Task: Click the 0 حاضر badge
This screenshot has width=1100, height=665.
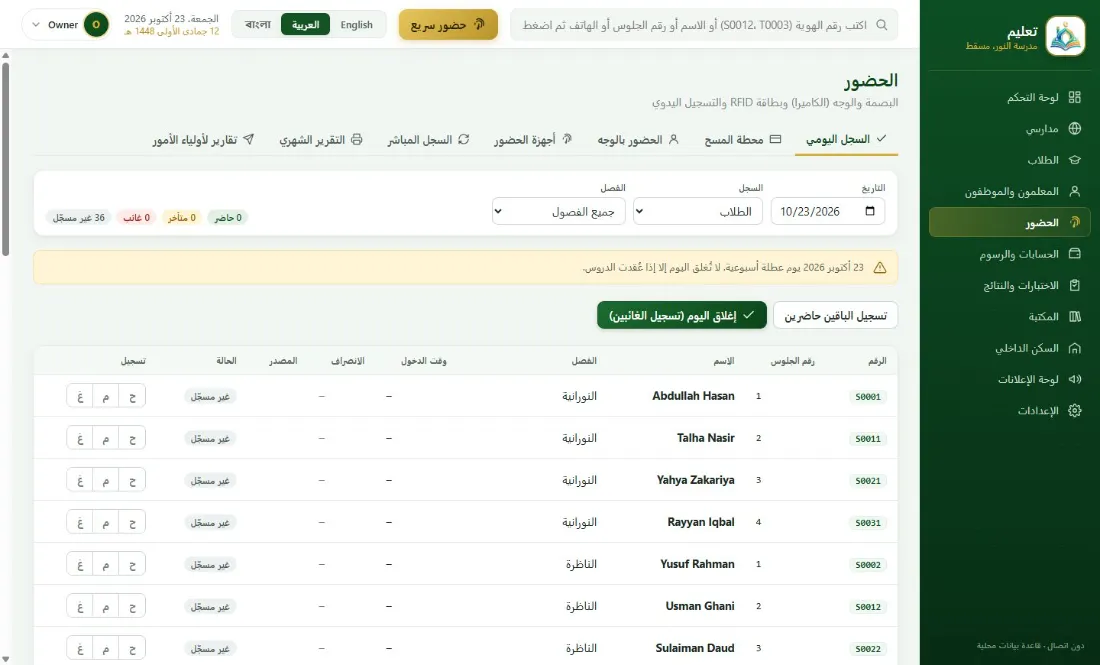Action: [x=228, y=217]
